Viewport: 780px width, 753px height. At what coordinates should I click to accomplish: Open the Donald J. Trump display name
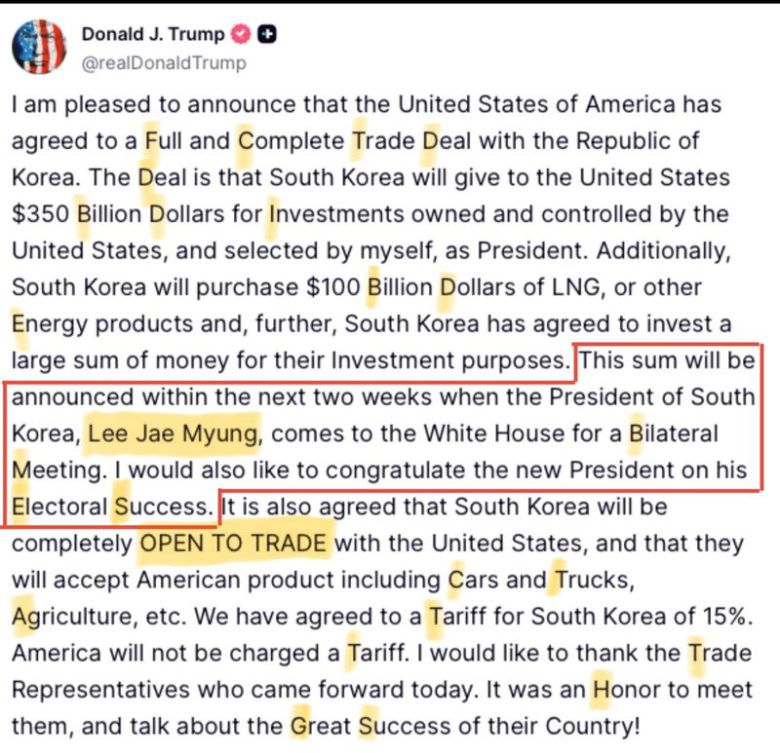click(152, 34)
